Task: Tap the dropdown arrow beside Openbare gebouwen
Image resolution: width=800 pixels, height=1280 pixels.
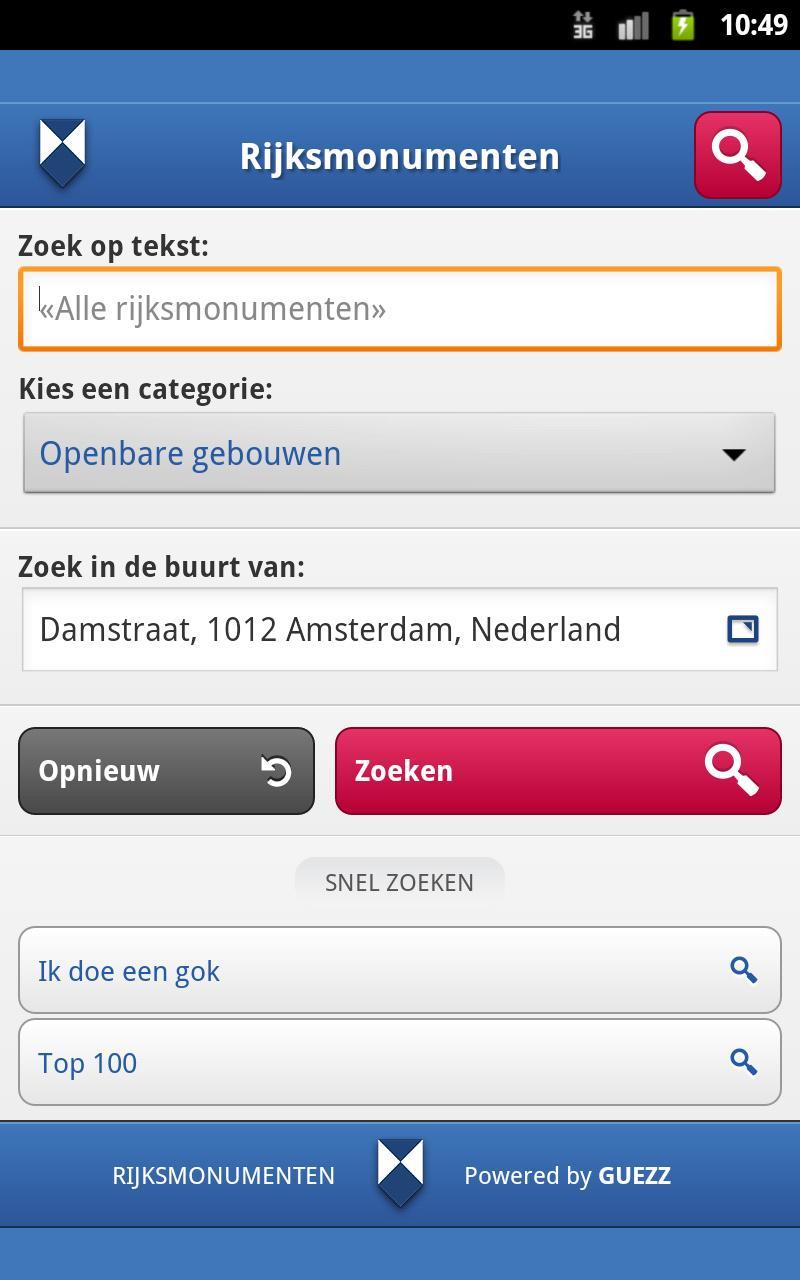Action: coord(734,452)
